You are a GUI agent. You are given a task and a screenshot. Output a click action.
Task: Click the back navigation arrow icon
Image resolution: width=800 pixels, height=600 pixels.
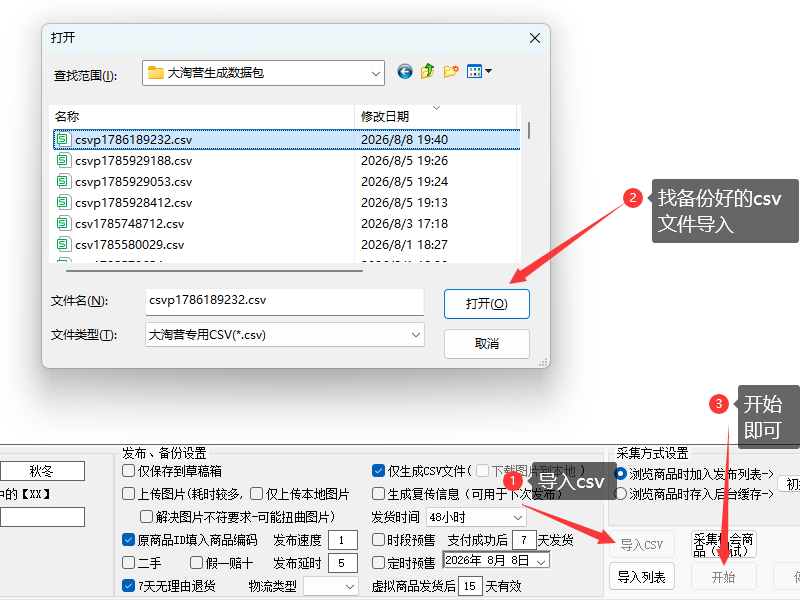coord(405,71)
